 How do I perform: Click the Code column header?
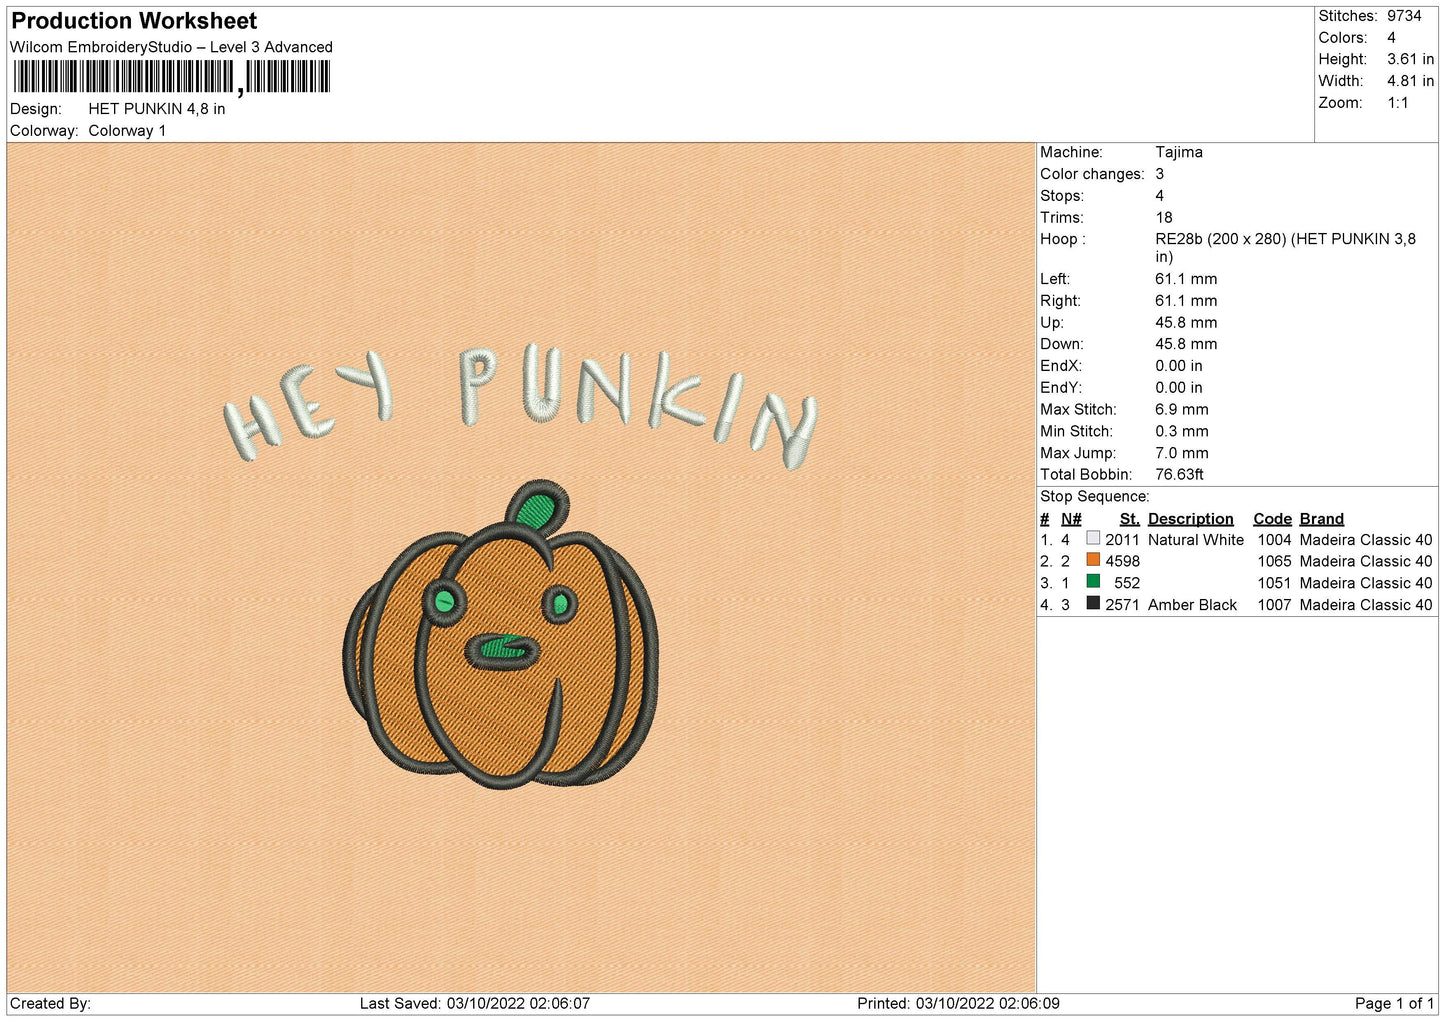click(x=1272, y=519)
